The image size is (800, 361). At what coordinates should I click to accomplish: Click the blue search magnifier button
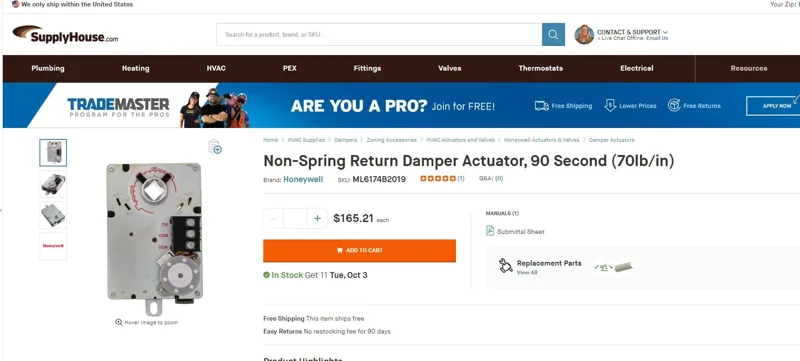coord(553,35)
